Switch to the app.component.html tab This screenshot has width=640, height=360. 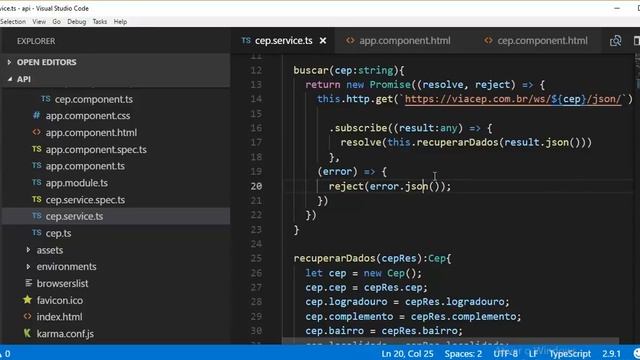coord(404,41)
